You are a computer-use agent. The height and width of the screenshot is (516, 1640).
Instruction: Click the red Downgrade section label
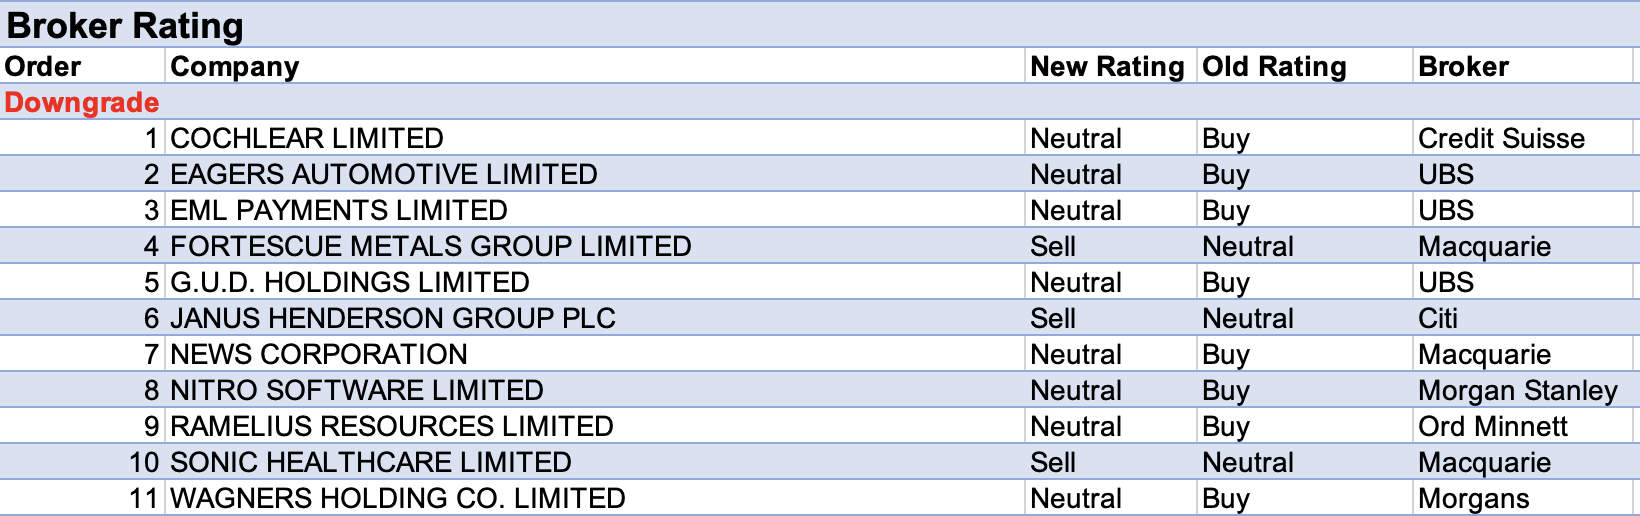[82, 102]
